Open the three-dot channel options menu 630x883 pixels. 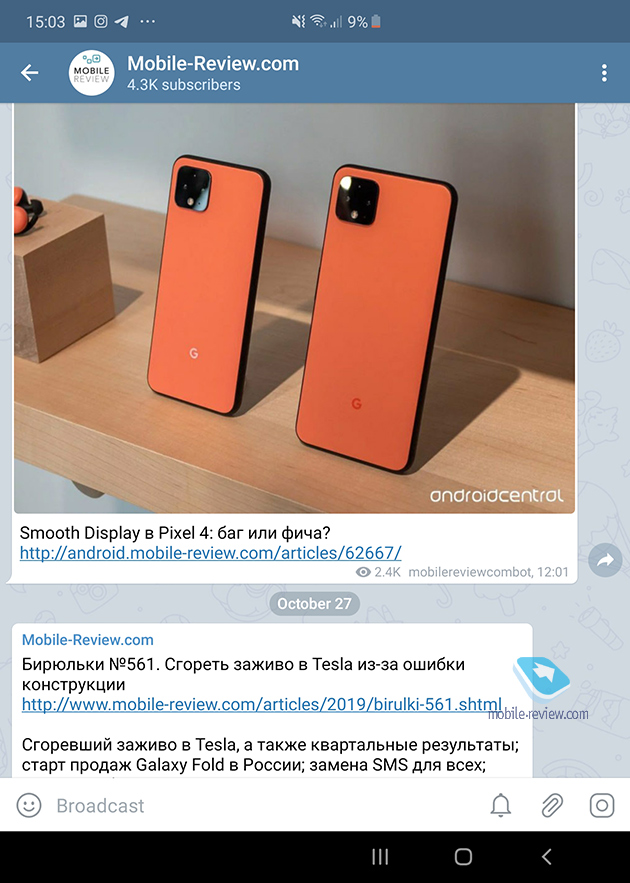604,73
